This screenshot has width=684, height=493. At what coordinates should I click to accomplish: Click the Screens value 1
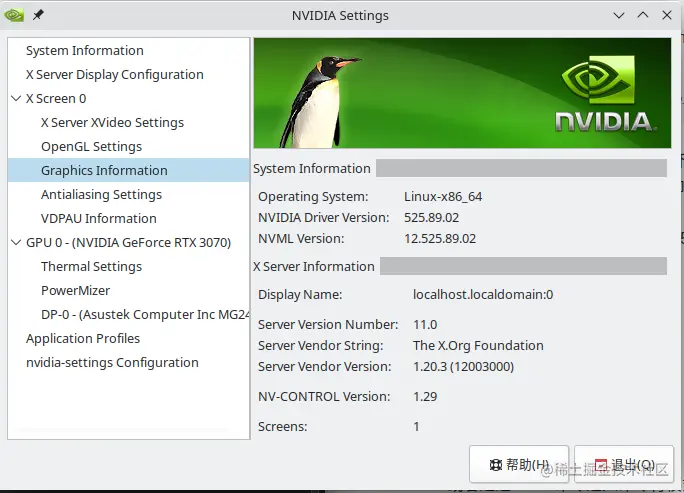[416, 426]
